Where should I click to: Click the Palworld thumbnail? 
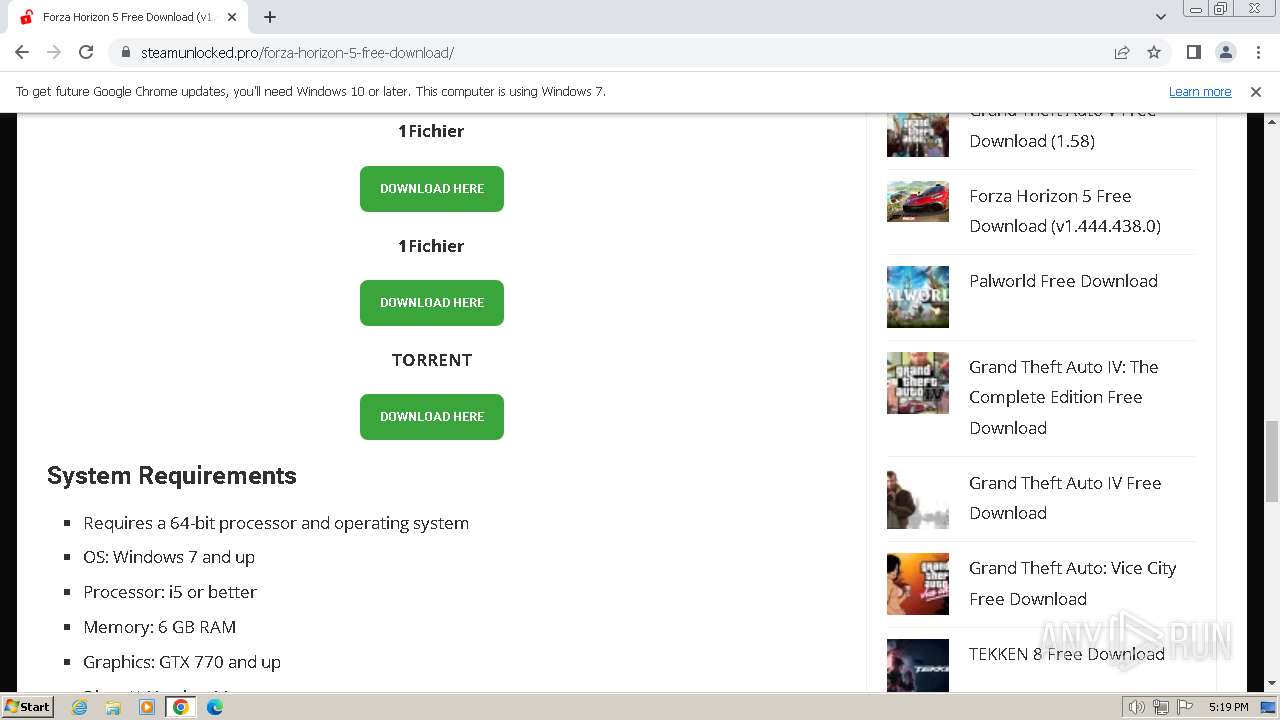coord(917,297)
